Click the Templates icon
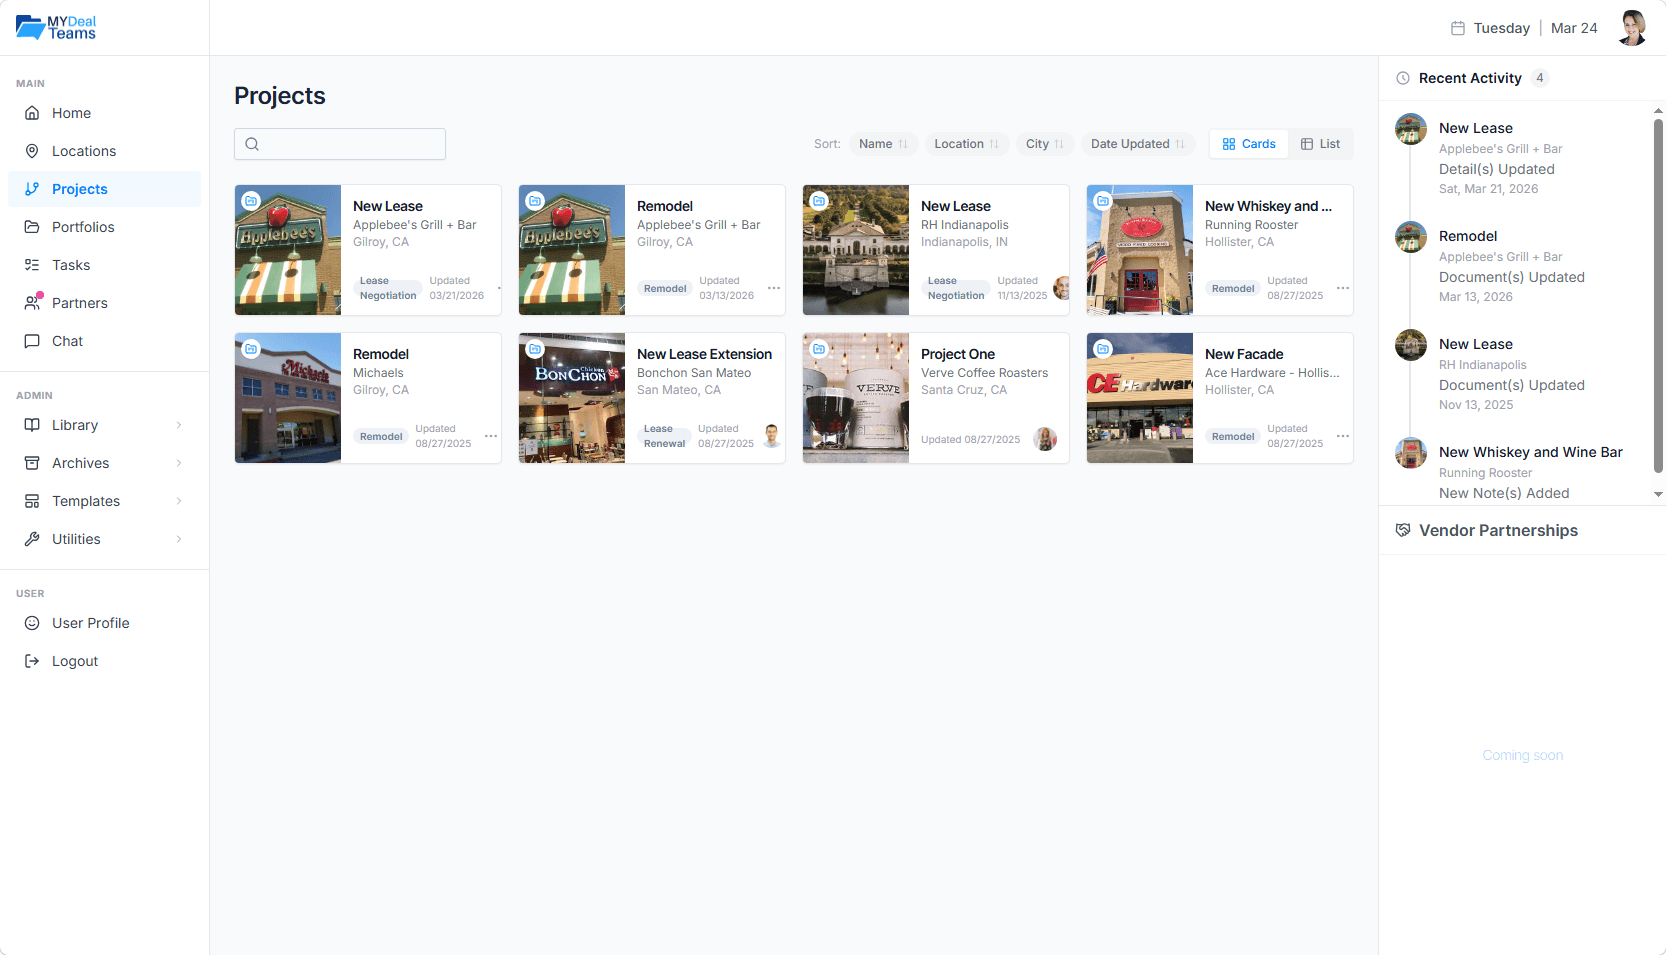The height and width of the screenshot is (955, 1666). pos(32,501)
